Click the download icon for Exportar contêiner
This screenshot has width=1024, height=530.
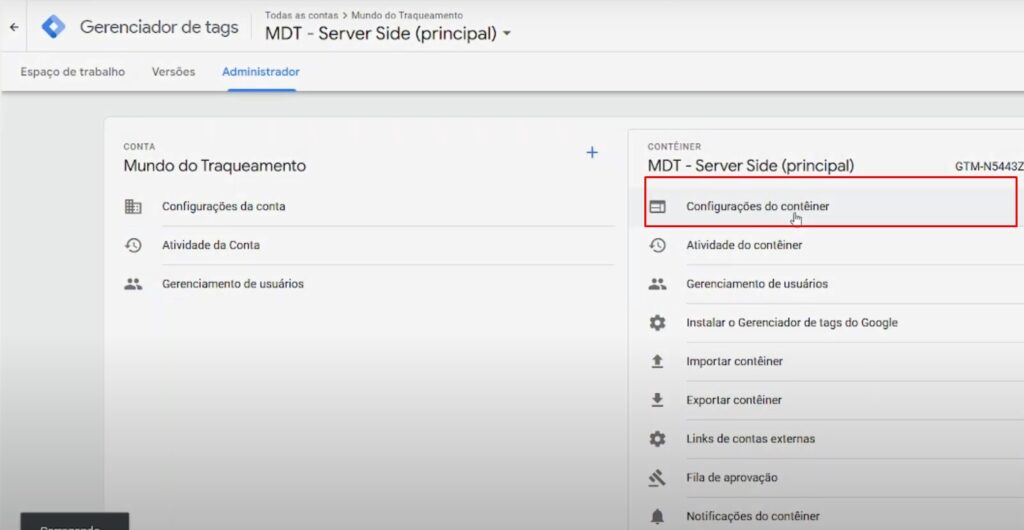[657, 400]
